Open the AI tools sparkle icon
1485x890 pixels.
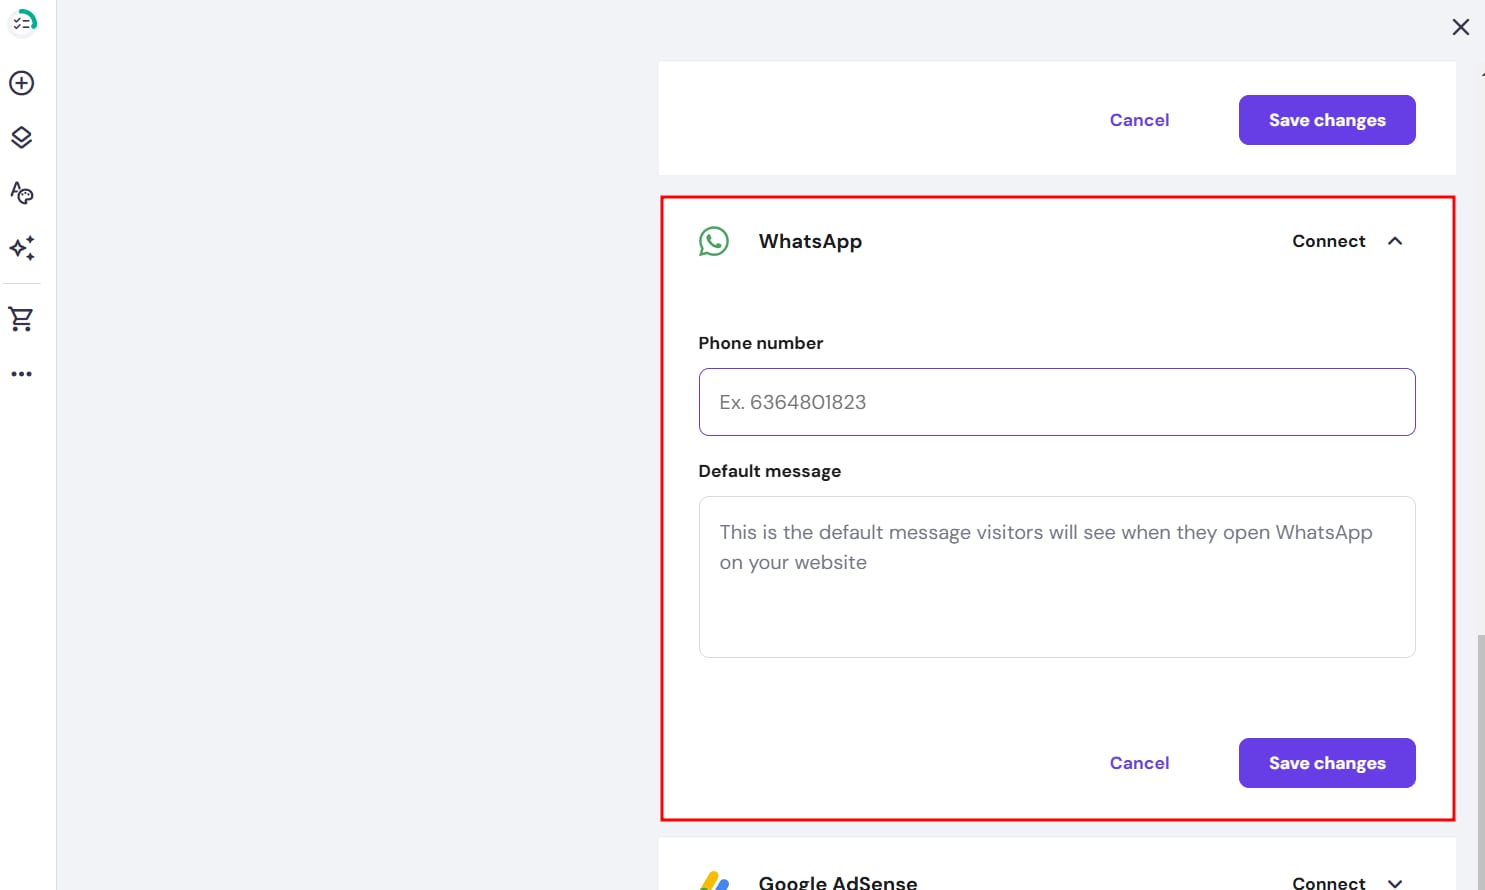[22, 248]
